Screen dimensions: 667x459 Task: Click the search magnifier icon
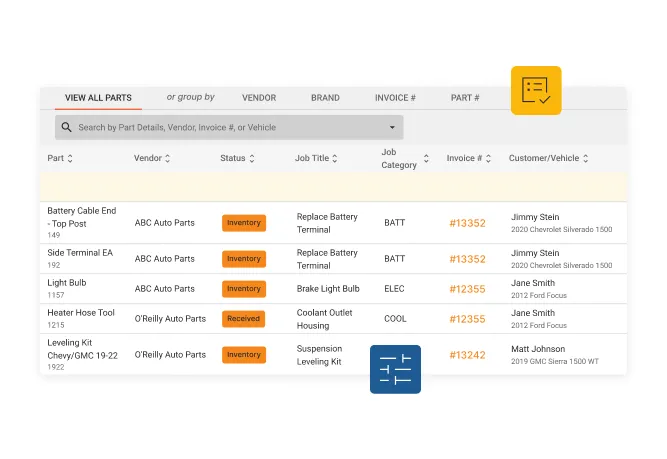coord(66,127)
